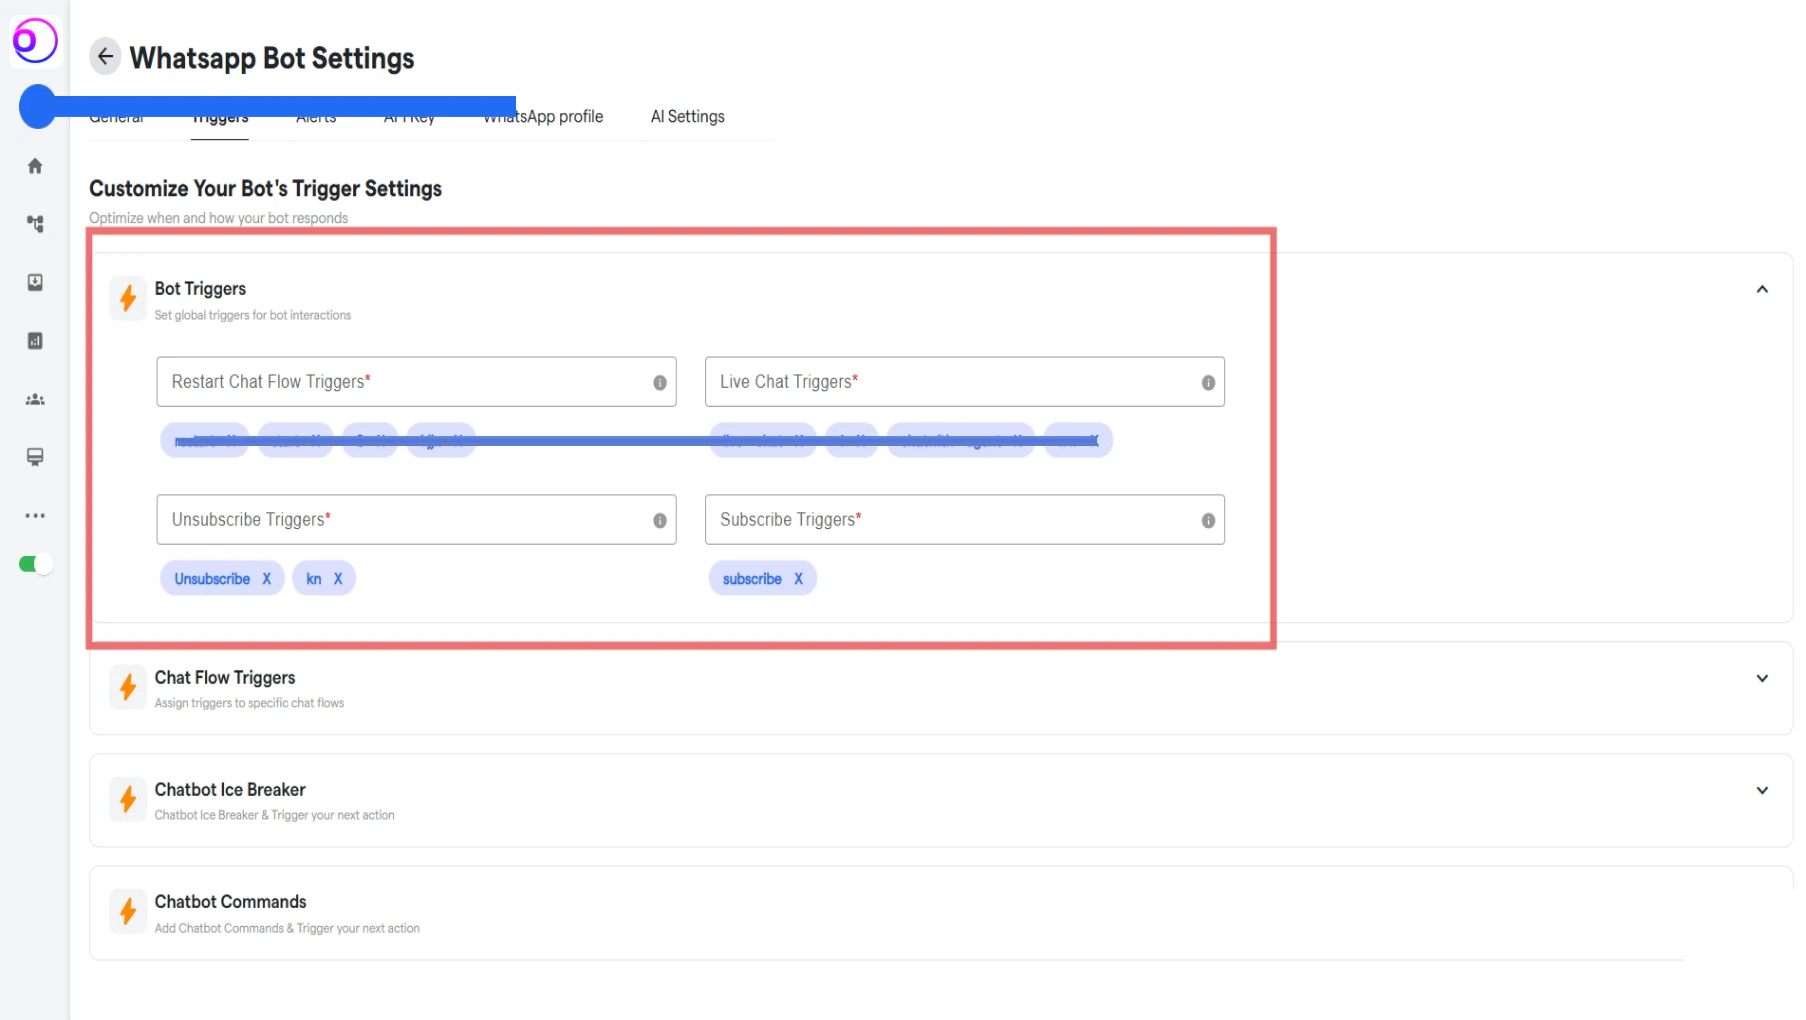Open the AI Settings tab
The width and height of the screenshot is (1806, 1020).
[688, 117]
